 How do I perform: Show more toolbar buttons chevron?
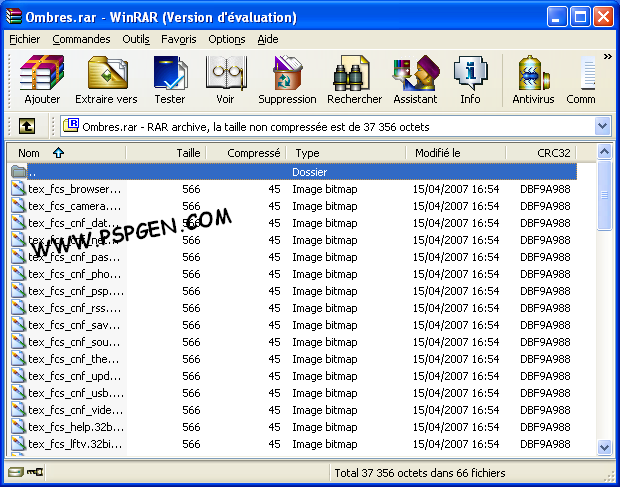(607, 57)
